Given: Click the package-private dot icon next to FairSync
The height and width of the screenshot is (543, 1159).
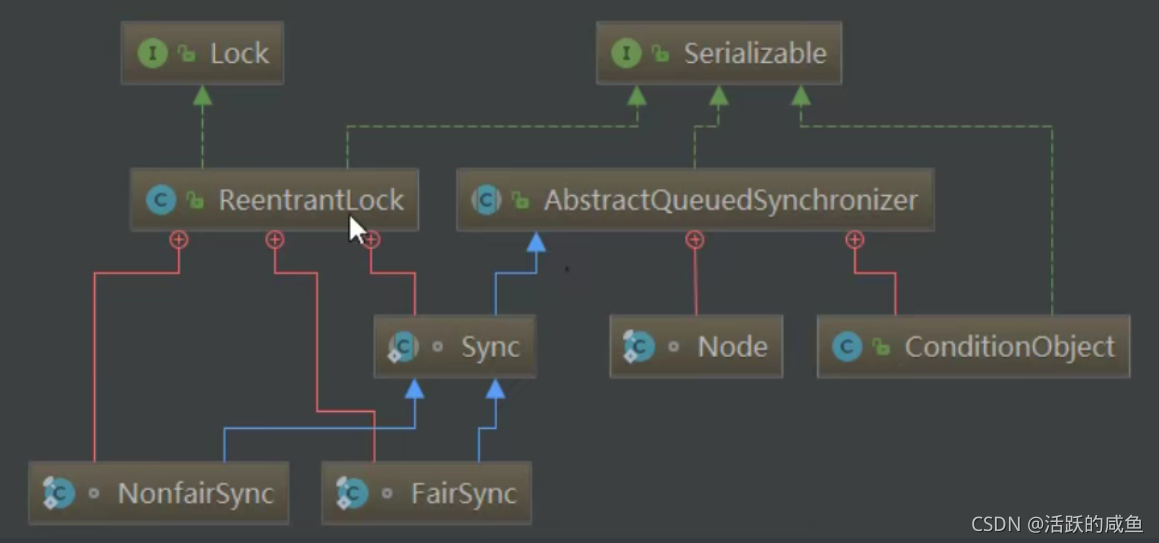Looking at the screenshot, I should pos(387,493).
